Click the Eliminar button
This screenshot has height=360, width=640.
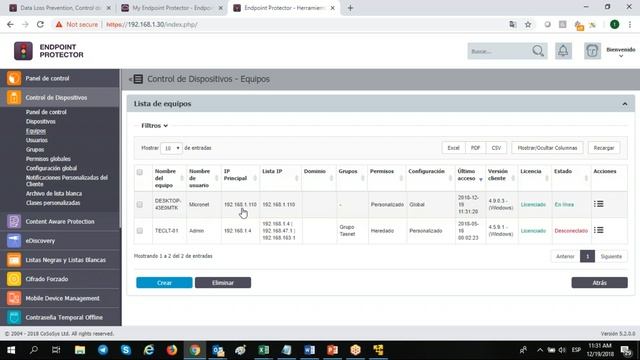pyautogui.click(x=223, y=282)
